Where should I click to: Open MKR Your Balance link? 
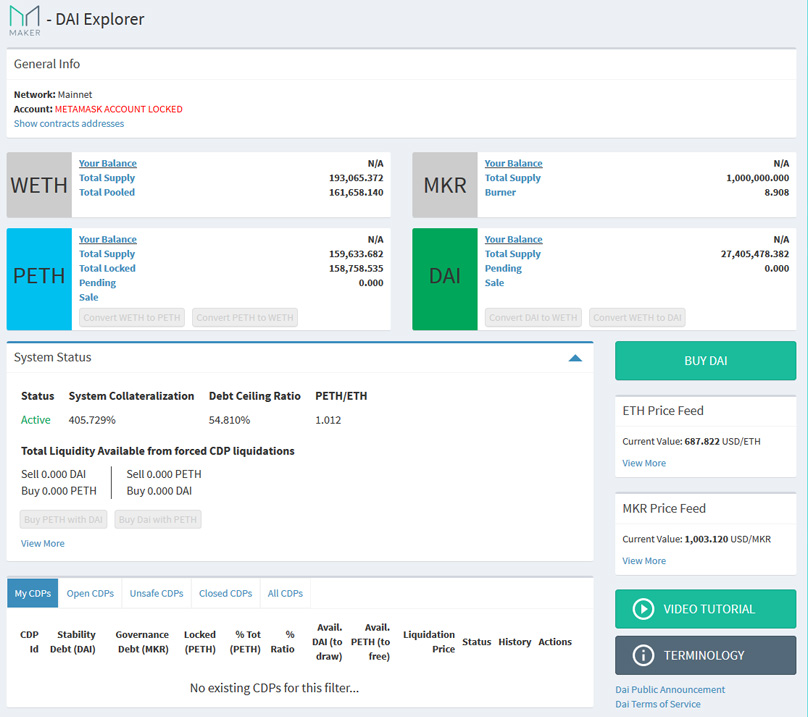513,163
